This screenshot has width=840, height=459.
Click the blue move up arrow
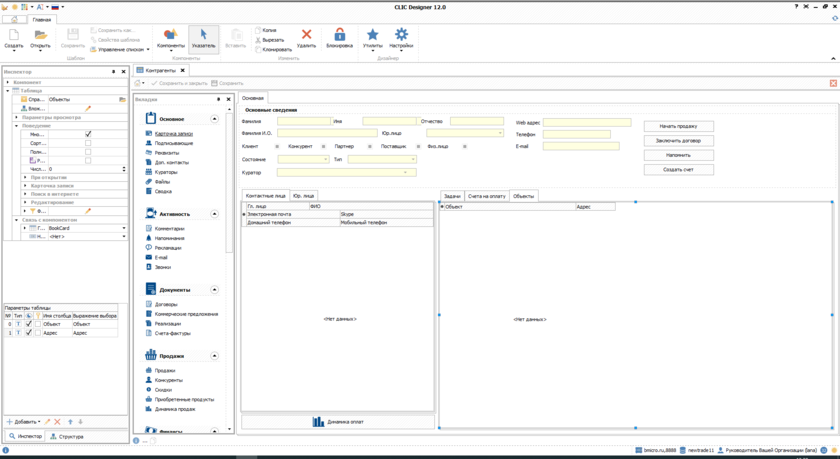70,422
